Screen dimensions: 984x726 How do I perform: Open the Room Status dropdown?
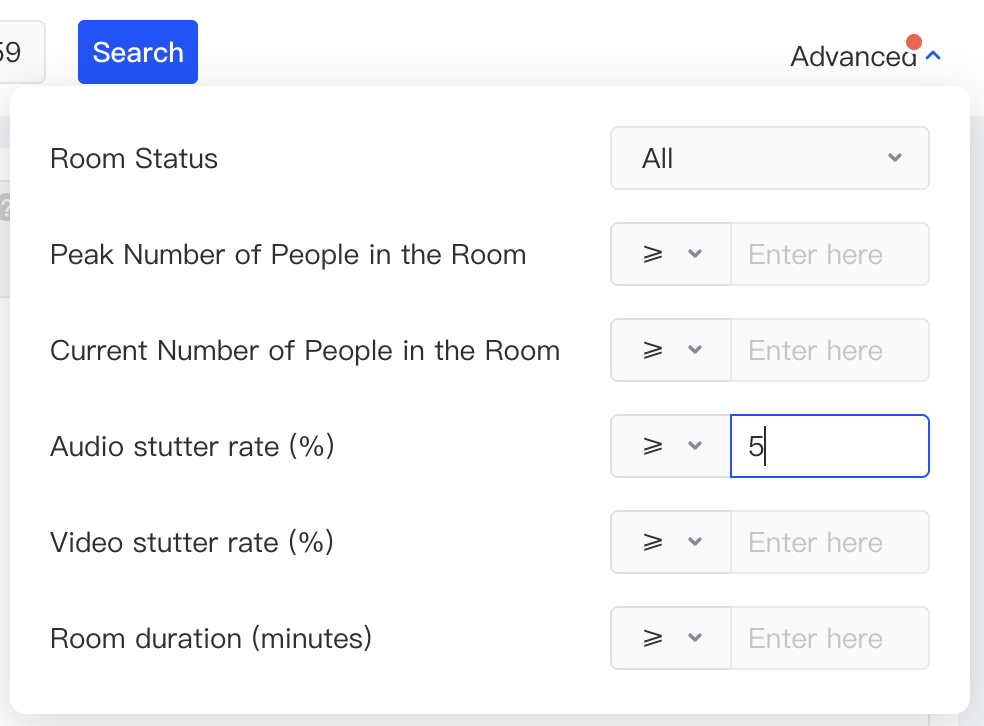[x=769, y=158]
